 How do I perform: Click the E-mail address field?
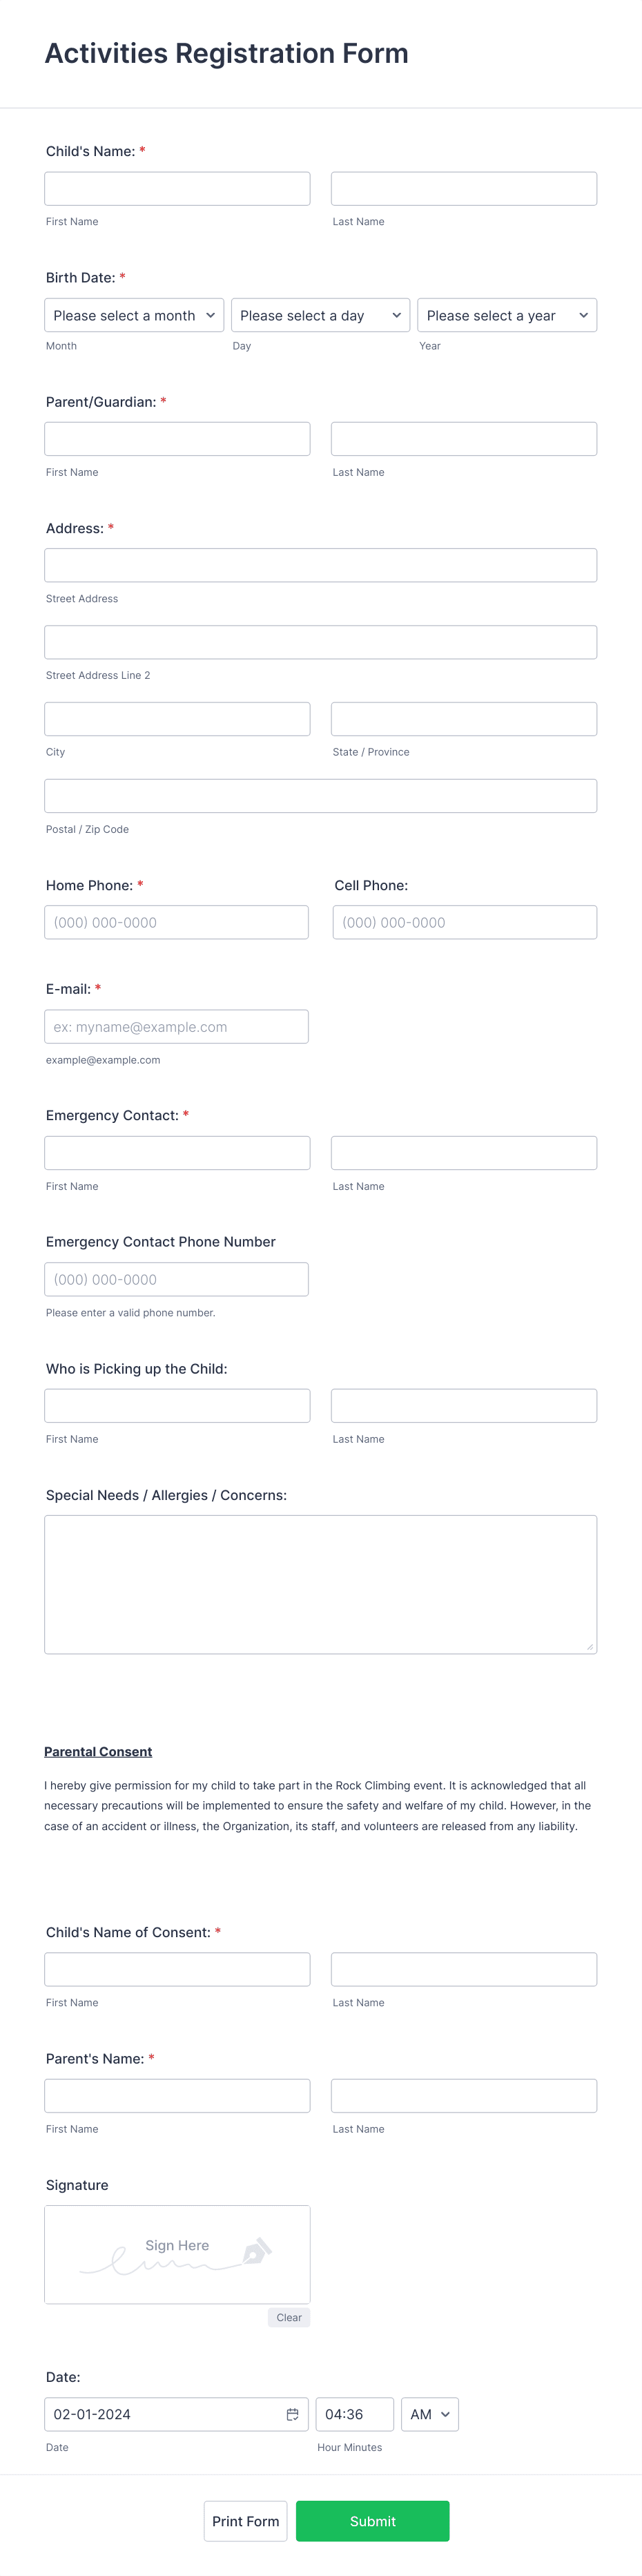click(177, 1026)
